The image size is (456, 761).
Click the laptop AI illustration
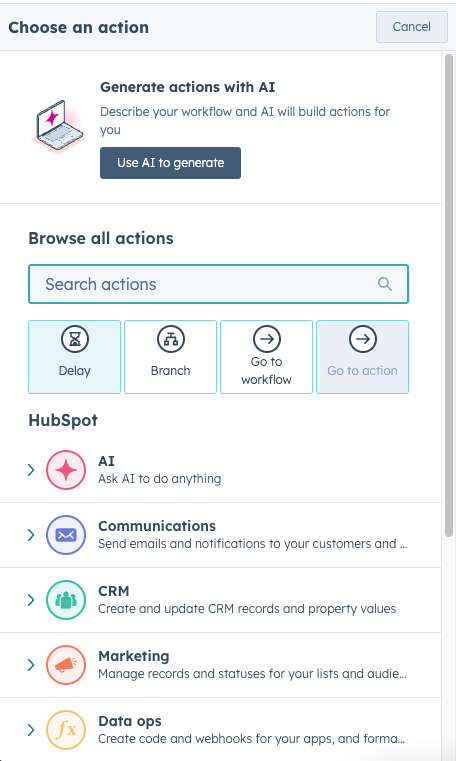click(57, 126)
